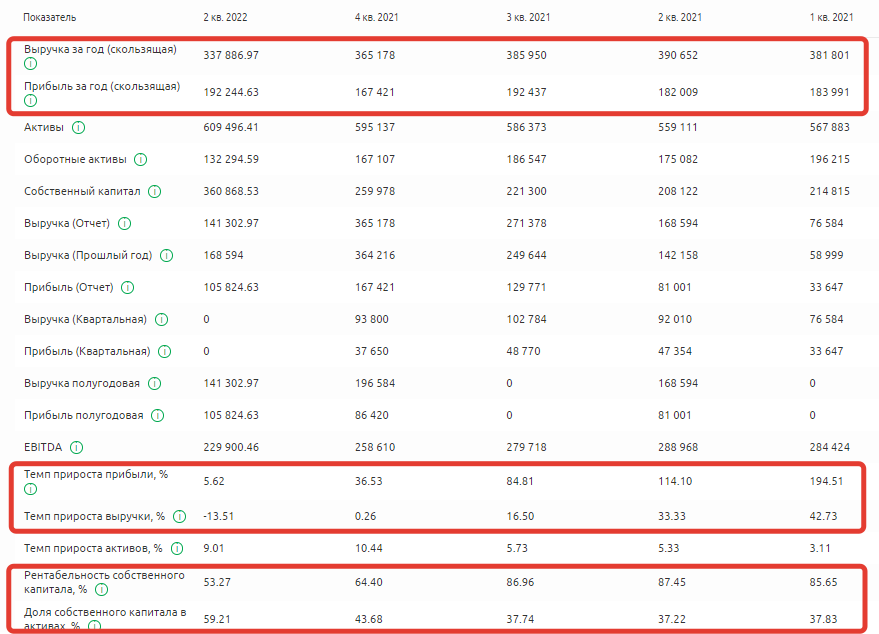Click info icon beside Выручка (Квартальная)

pos(161,320)
